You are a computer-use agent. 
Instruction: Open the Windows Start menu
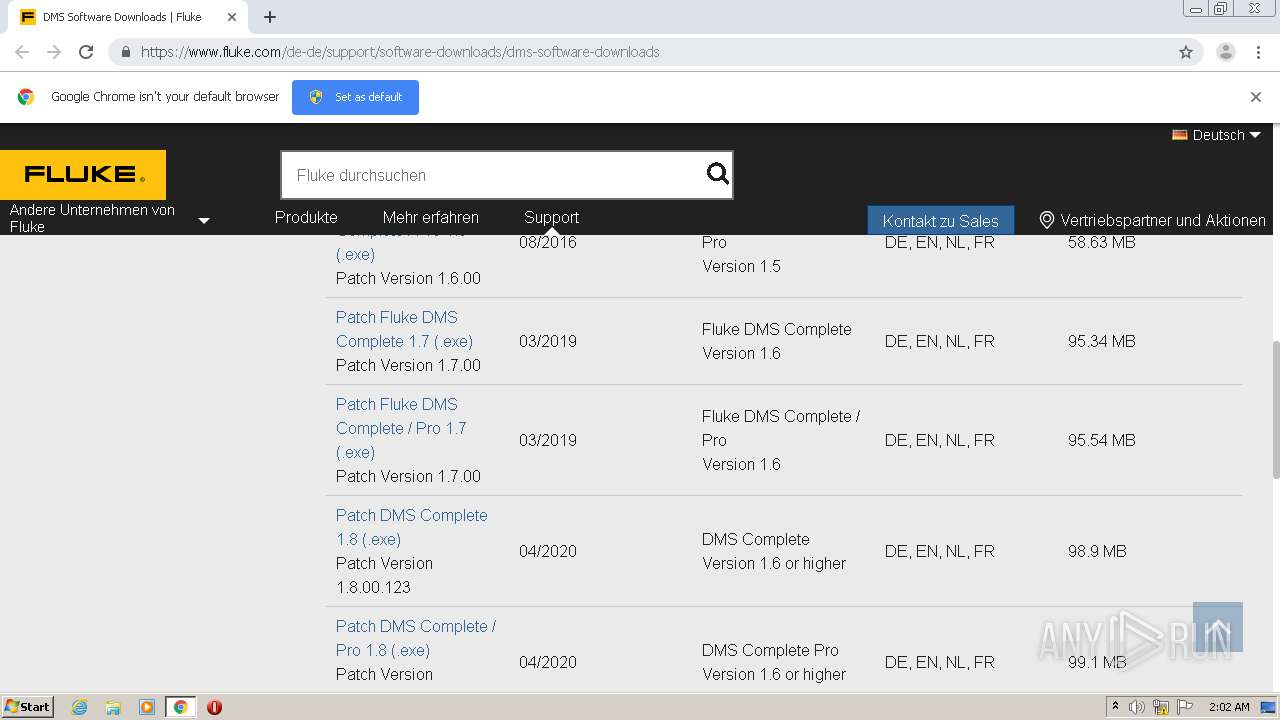pyautogui.click(x=27, y=707)
